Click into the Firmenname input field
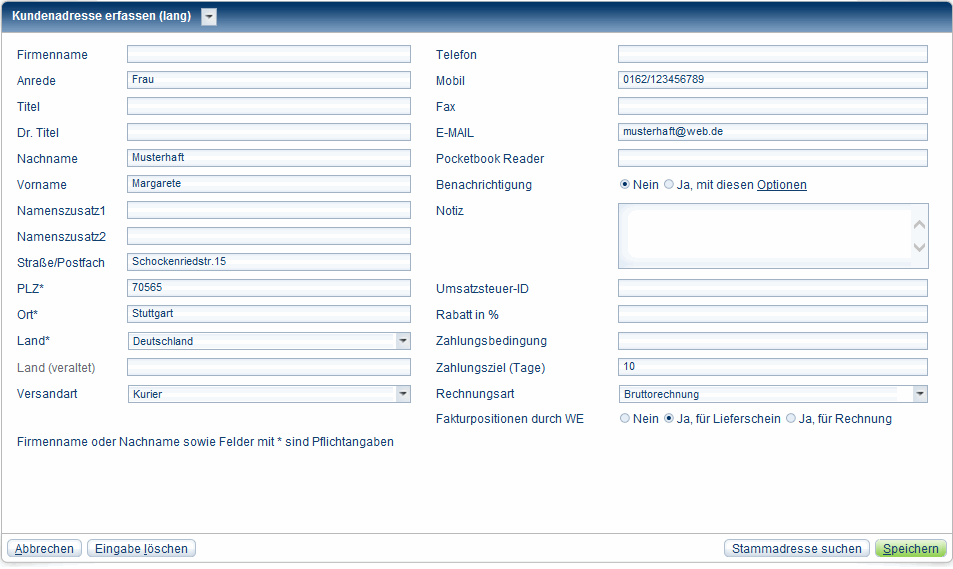Image resolution: width=953 pixels, height=569 pixels. pyautogui.click(x=268, y=54)
